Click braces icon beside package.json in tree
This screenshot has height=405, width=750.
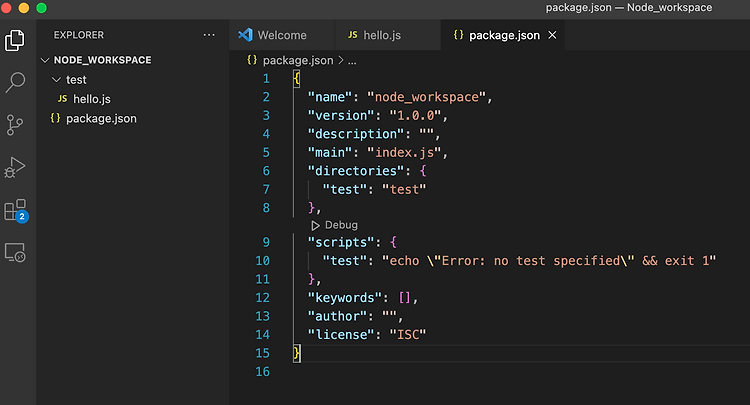(55, 118)
